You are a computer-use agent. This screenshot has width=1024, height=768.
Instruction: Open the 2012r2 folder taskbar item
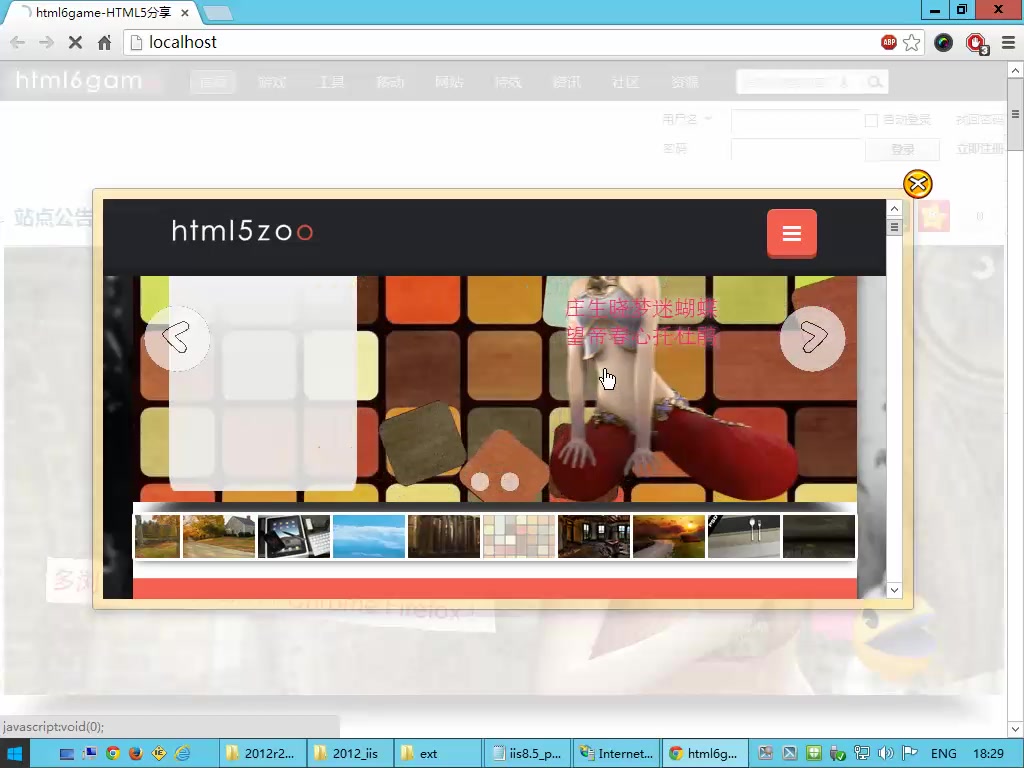click(261, 753)
